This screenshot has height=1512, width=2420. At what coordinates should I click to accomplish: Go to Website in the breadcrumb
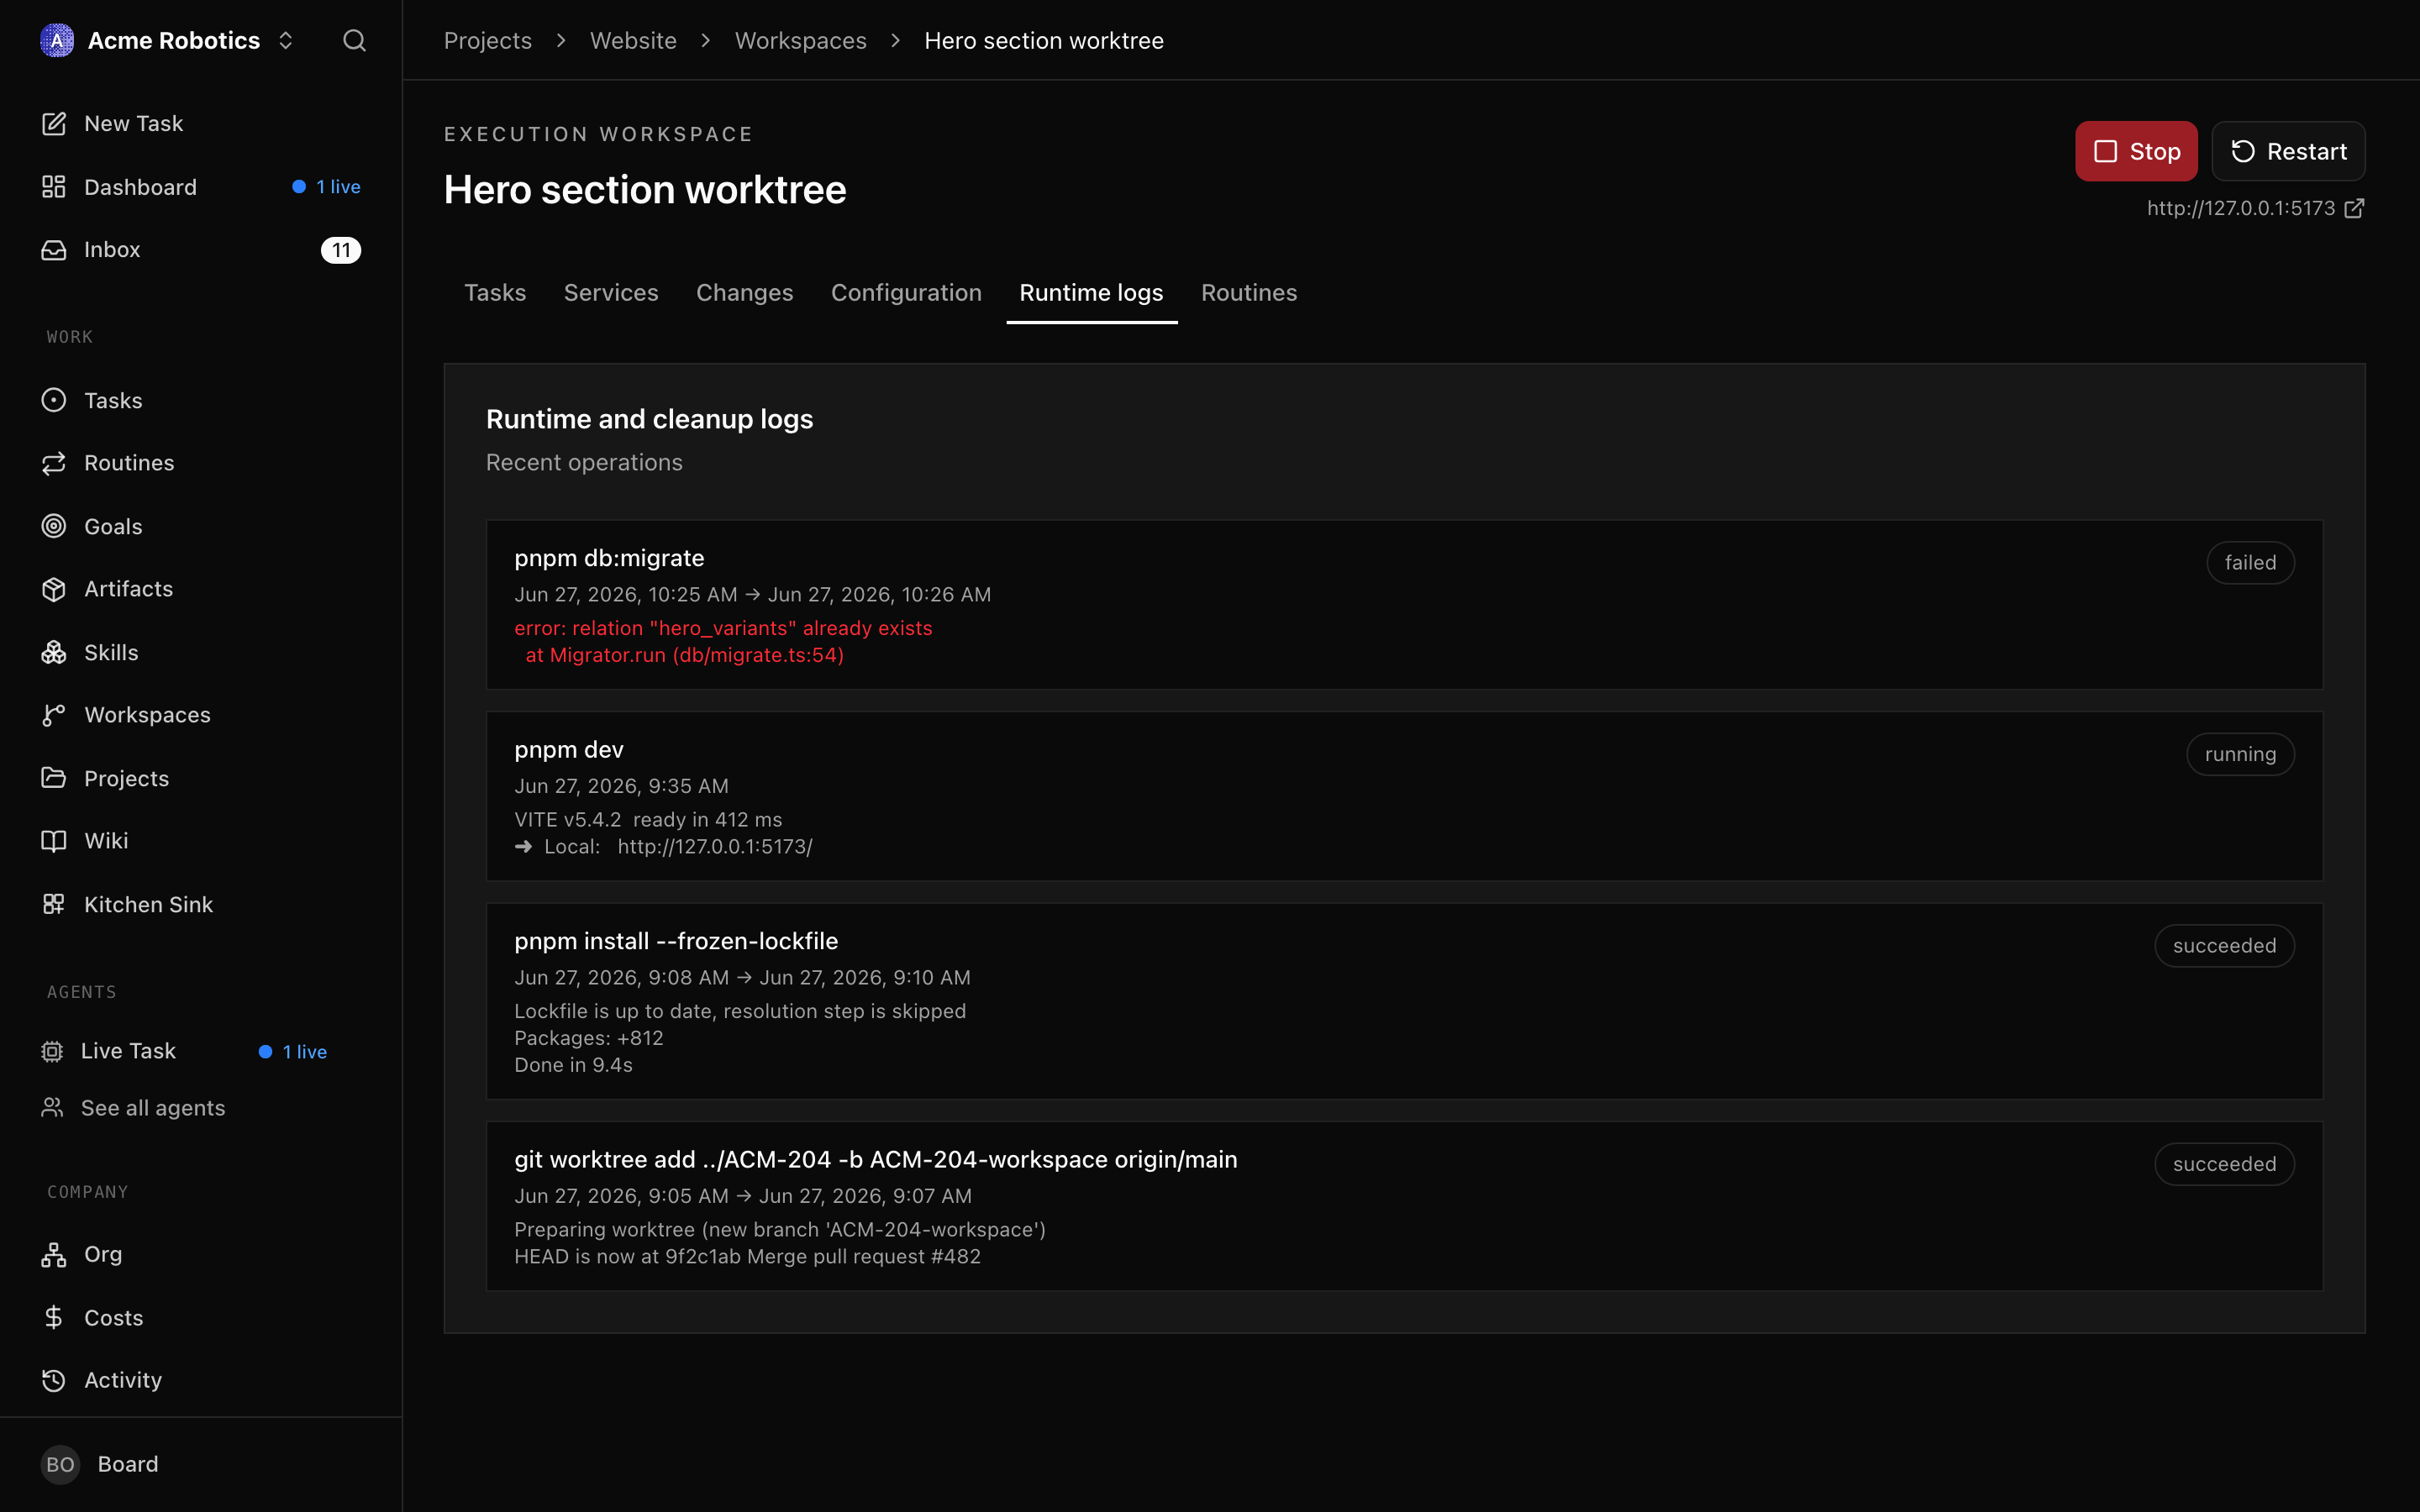coord(633,41)
